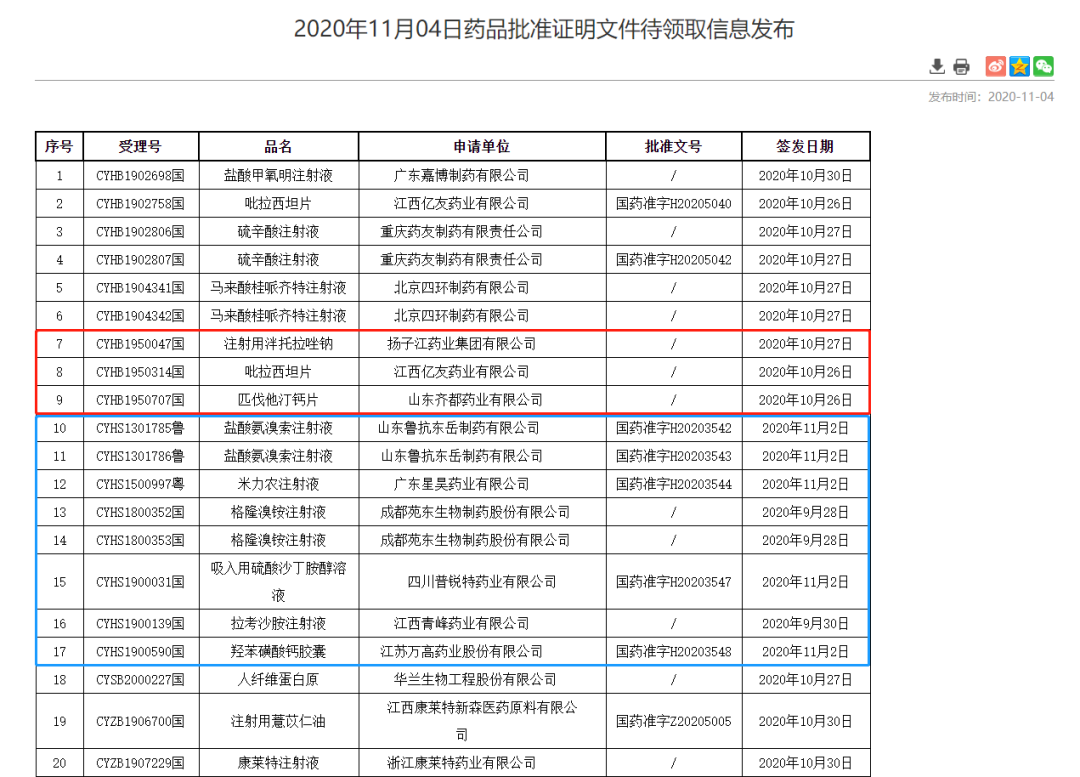Select cell 江苏万高药业股份有限公司
This screenshot has height=777, width=1080.
481,652
